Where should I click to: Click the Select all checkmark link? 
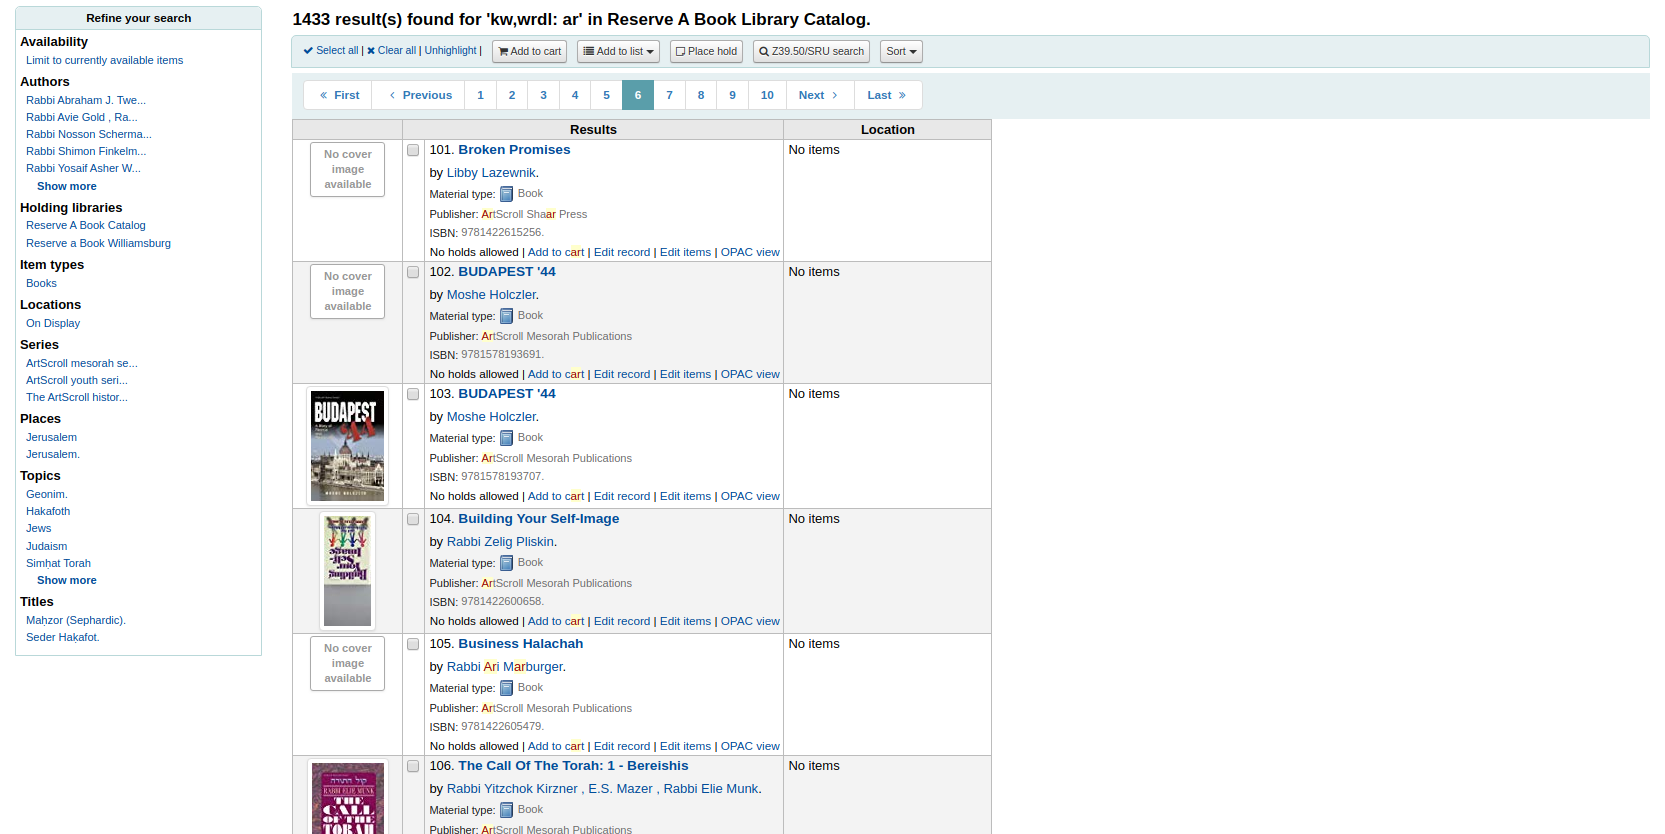coord(331,51)
